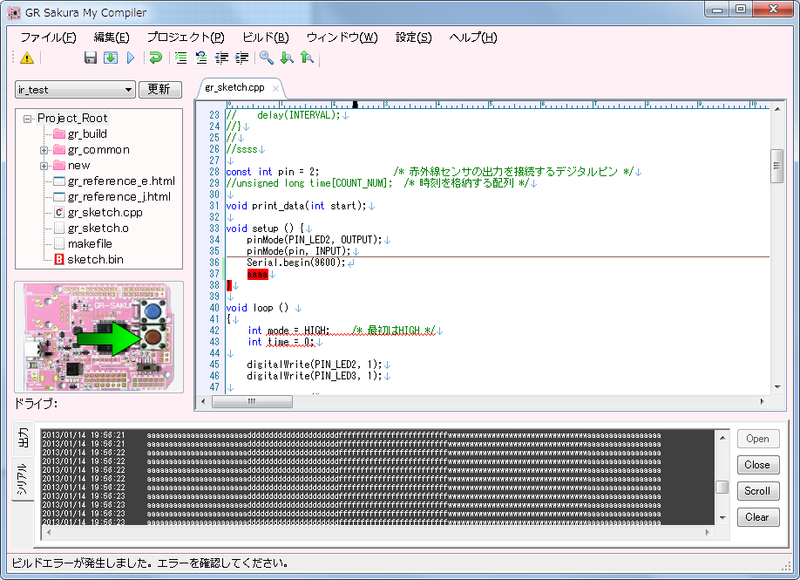
Task: Expand the gr_common folder node
Action: pos(44,150)
